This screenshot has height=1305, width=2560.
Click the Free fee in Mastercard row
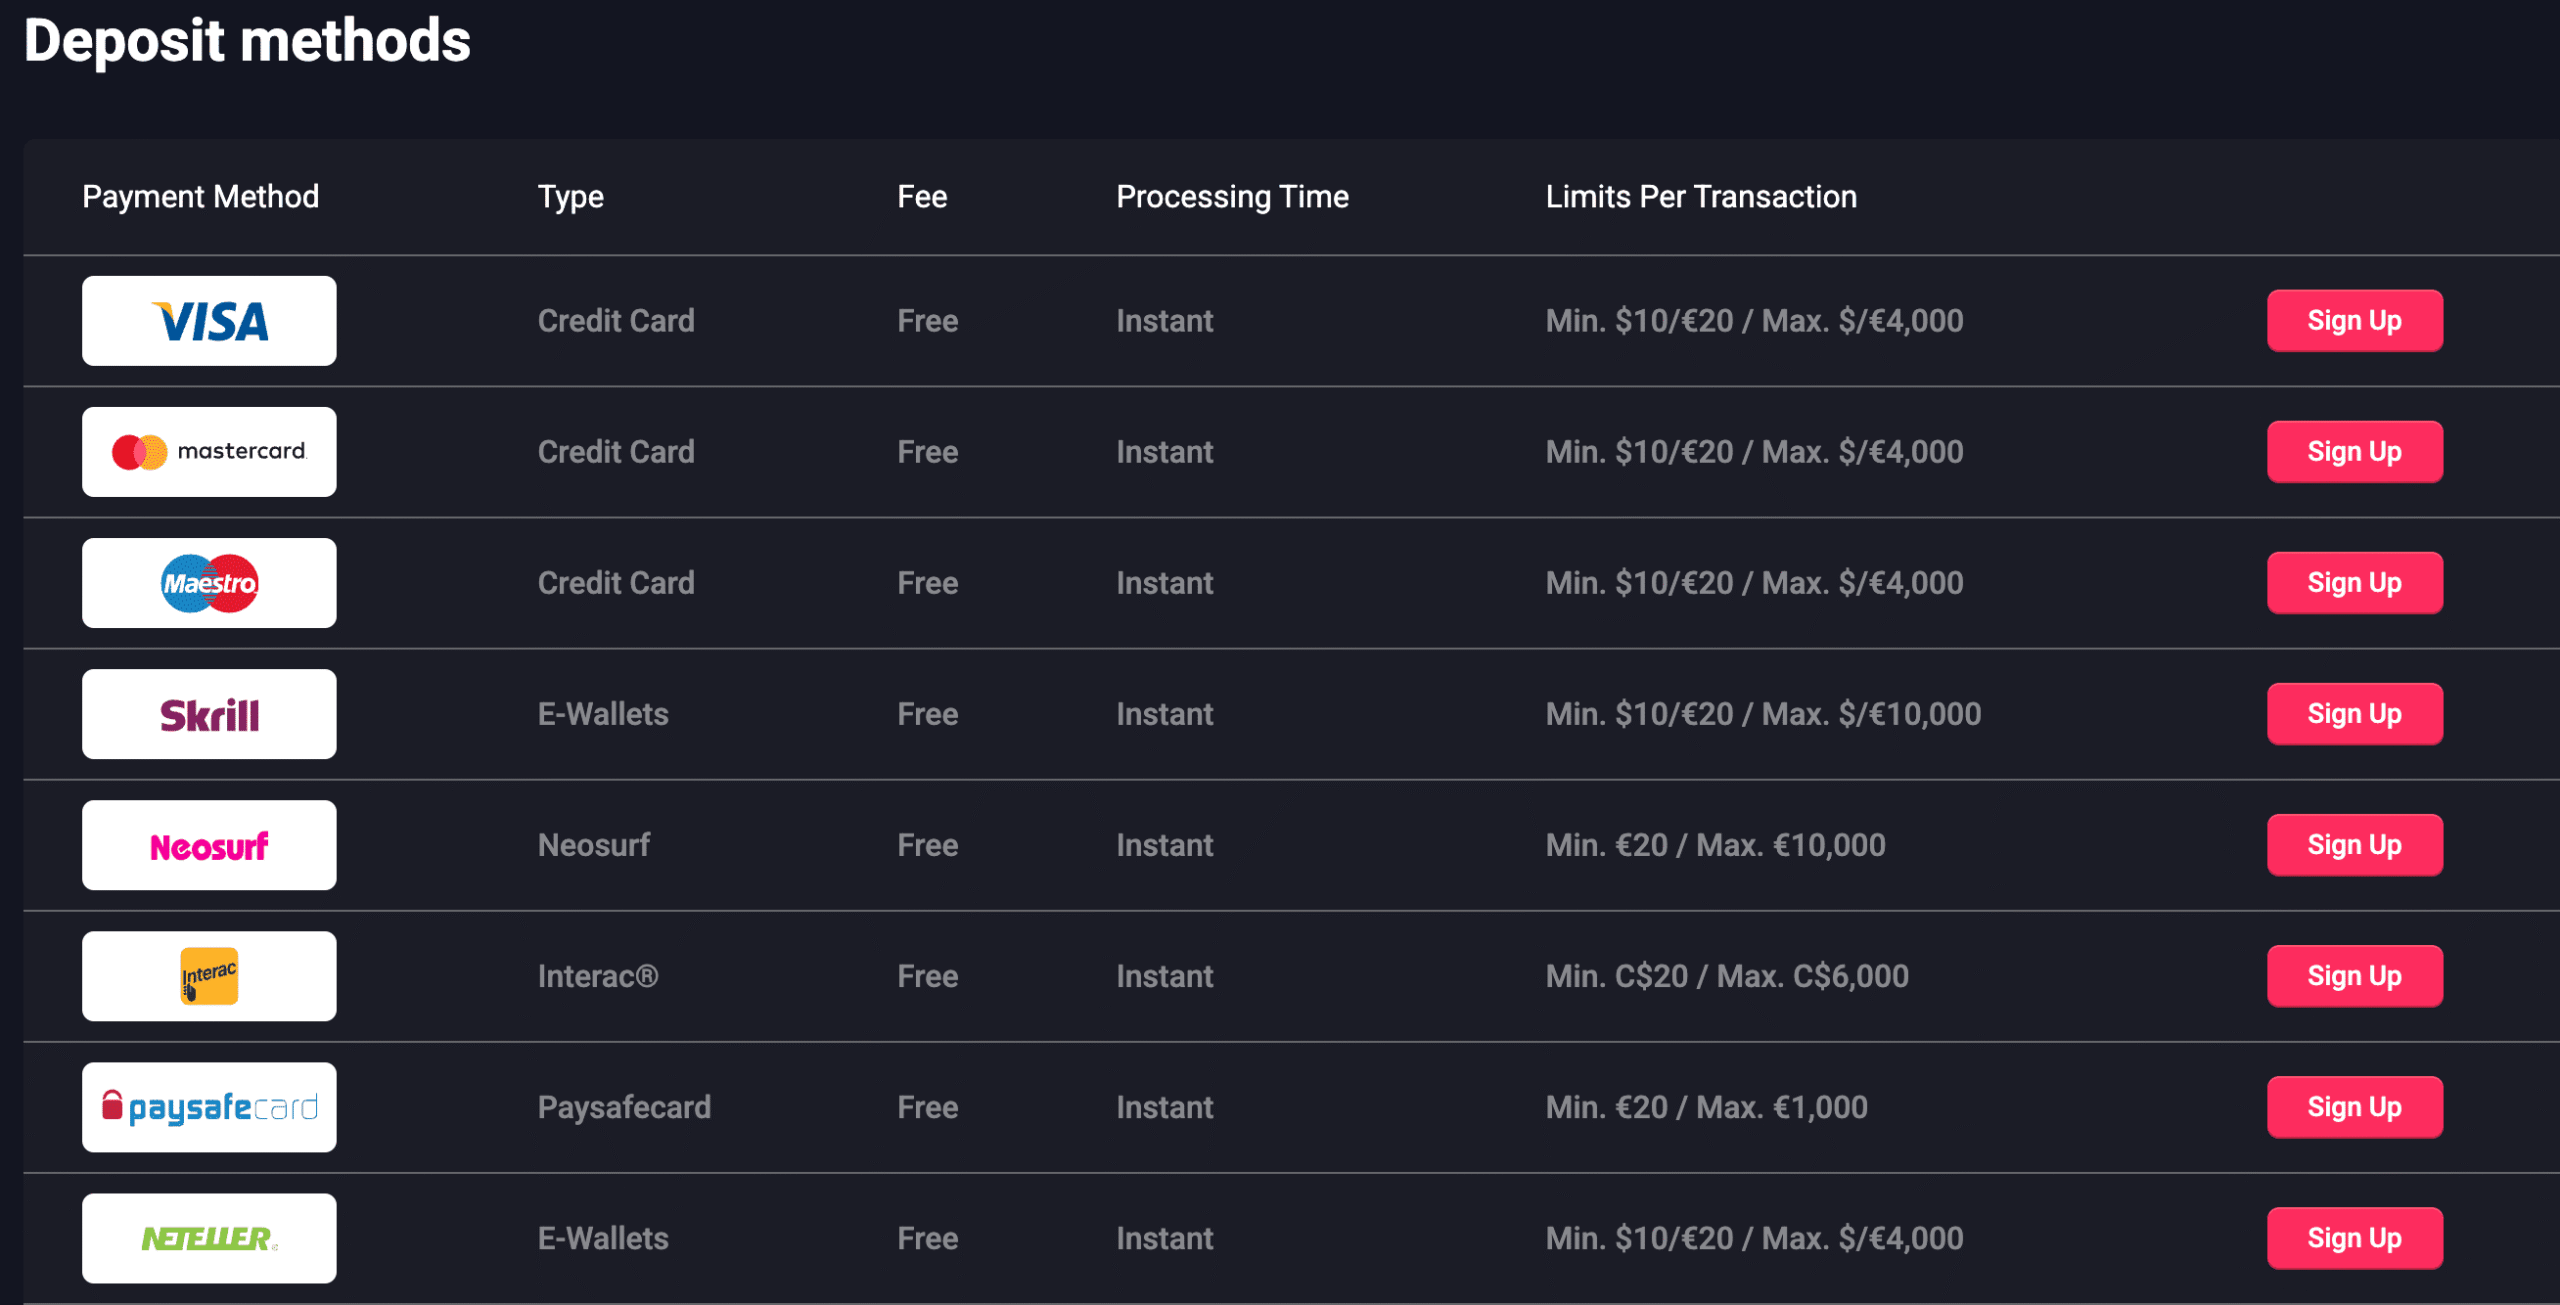coord(928,452)
